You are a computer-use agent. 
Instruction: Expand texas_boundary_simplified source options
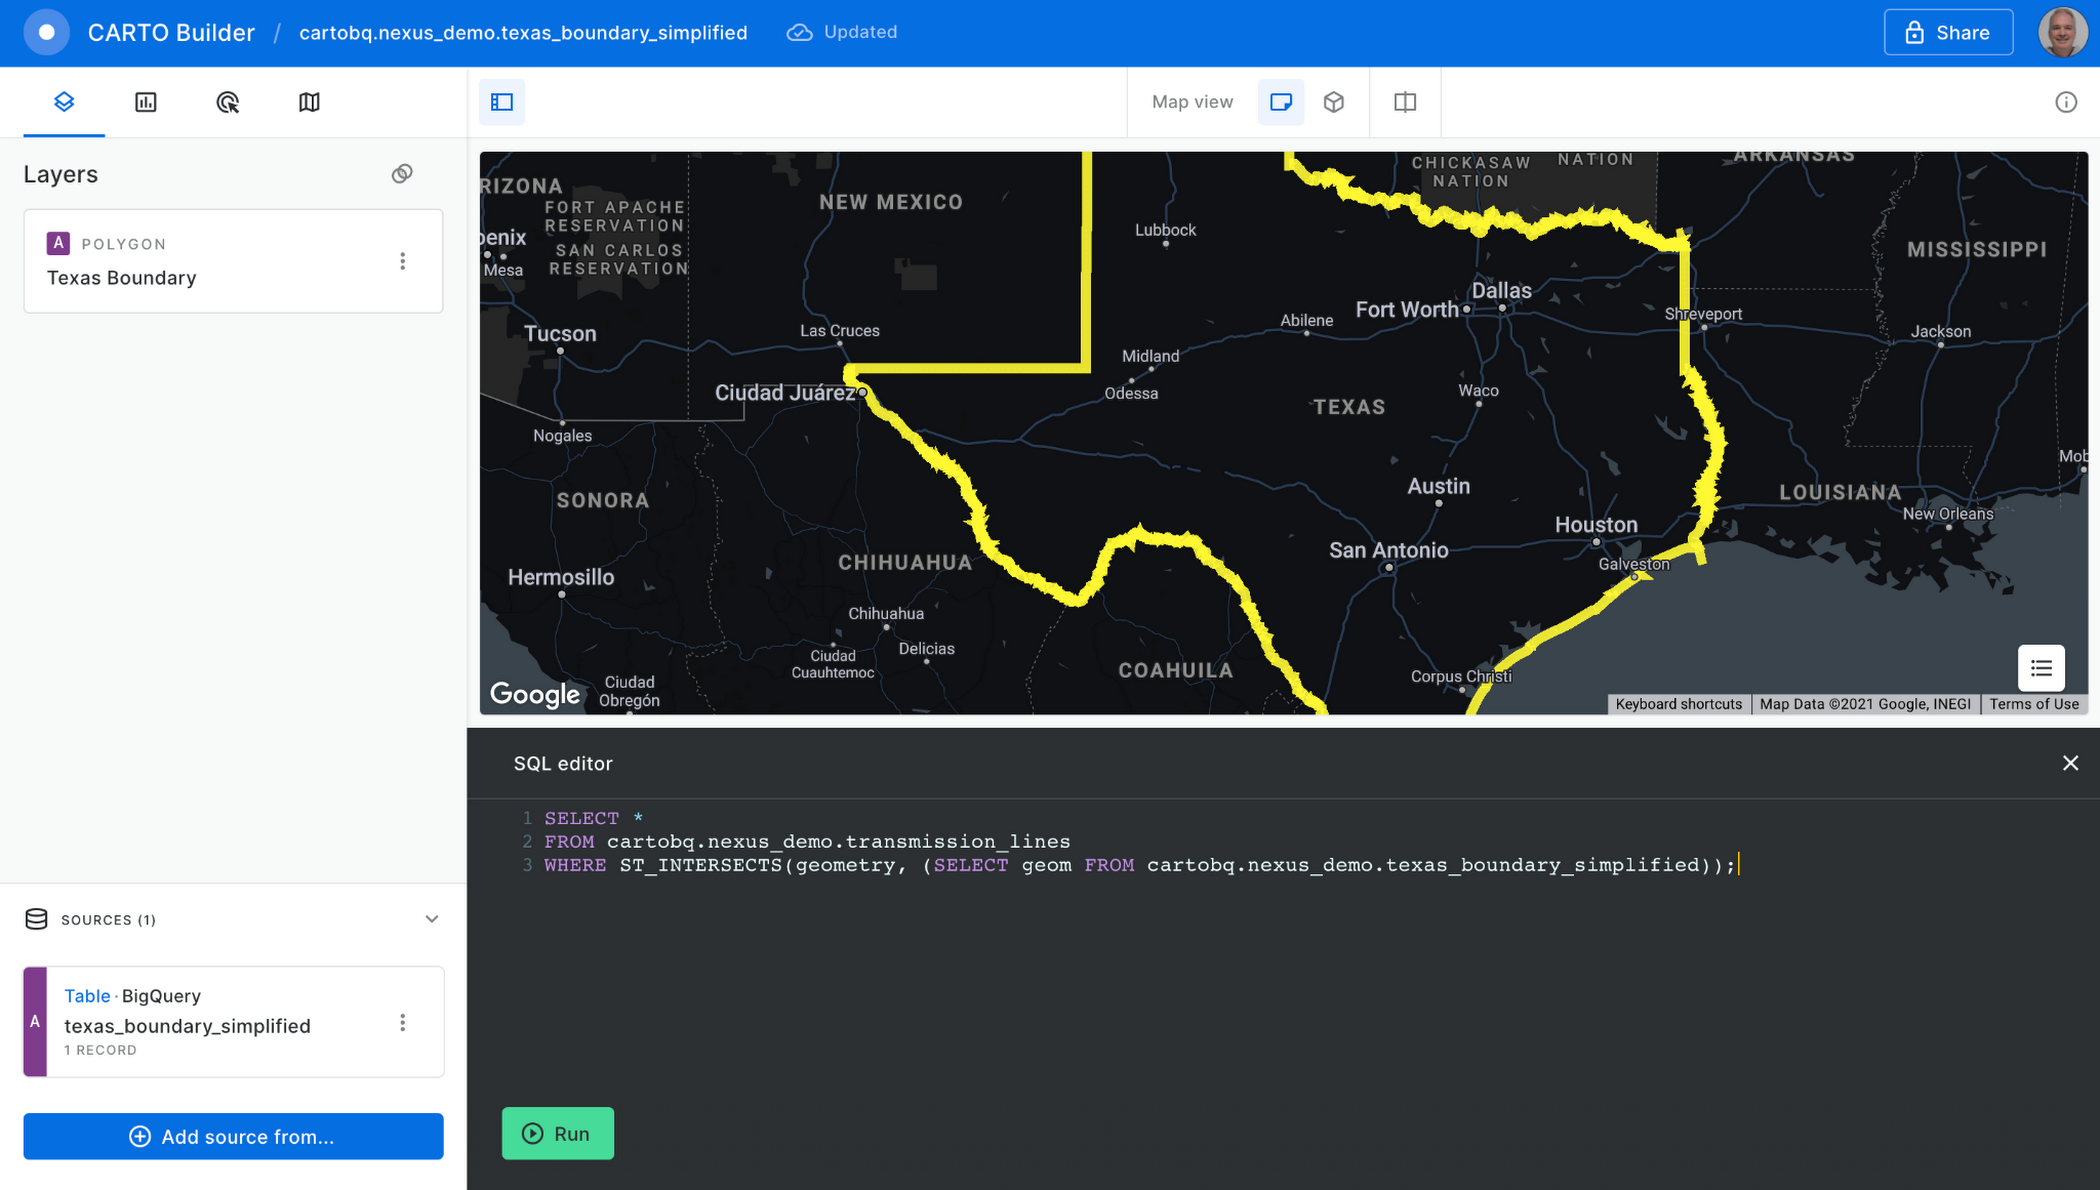click(404, 1021)
